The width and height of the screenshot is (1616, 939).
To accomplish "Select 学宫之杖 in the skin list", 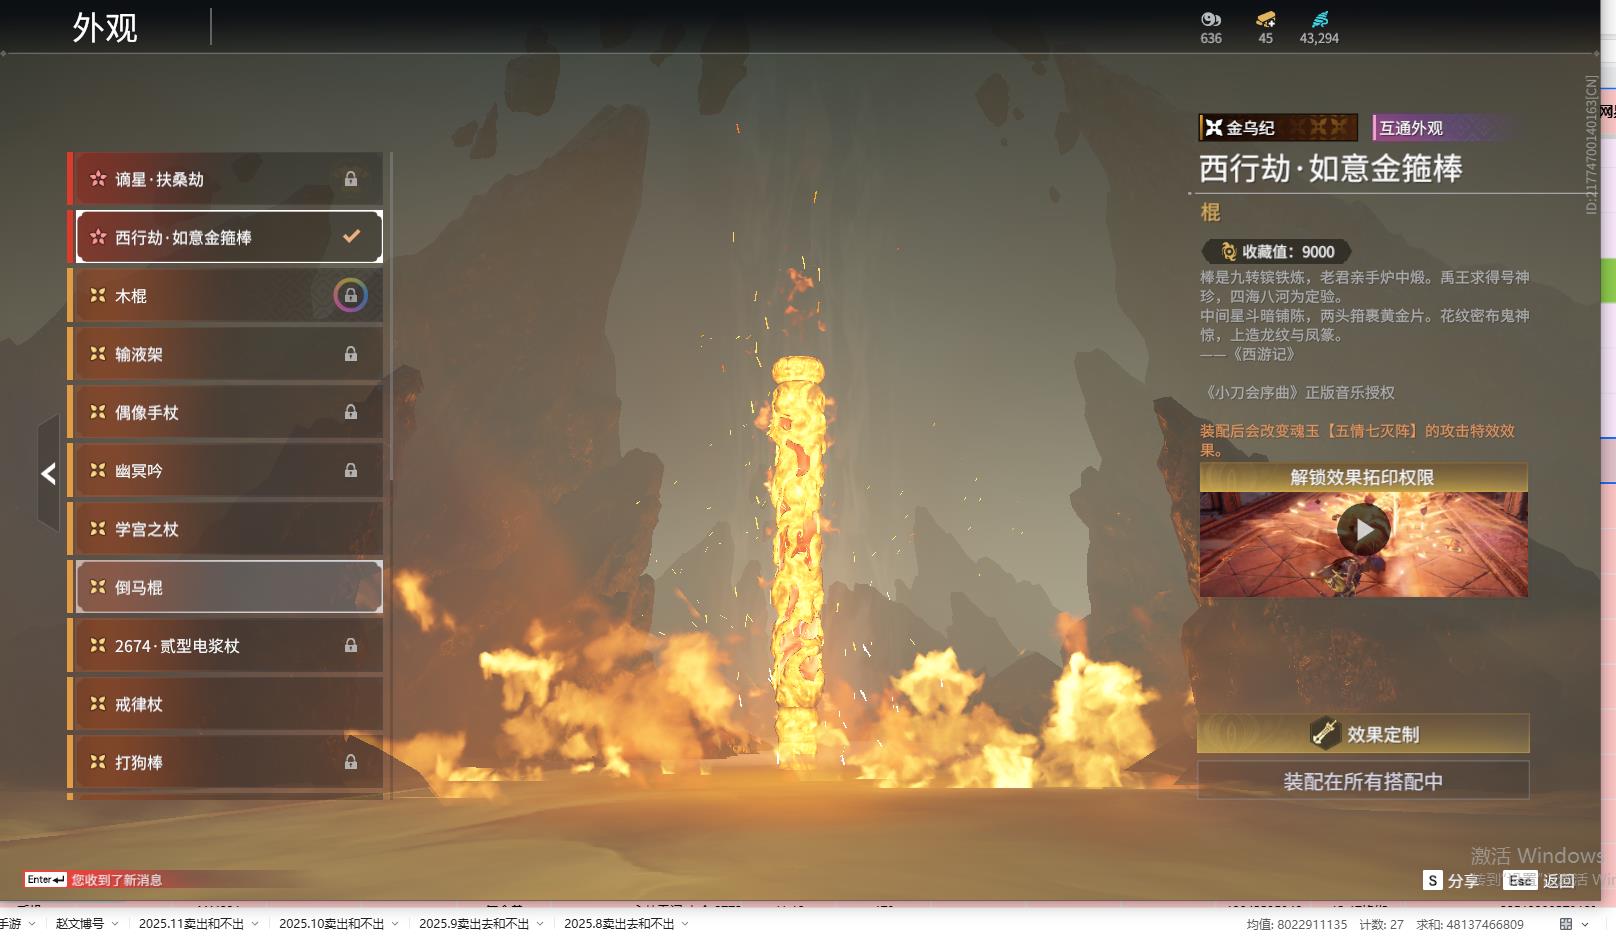I will tap(228, 529).
